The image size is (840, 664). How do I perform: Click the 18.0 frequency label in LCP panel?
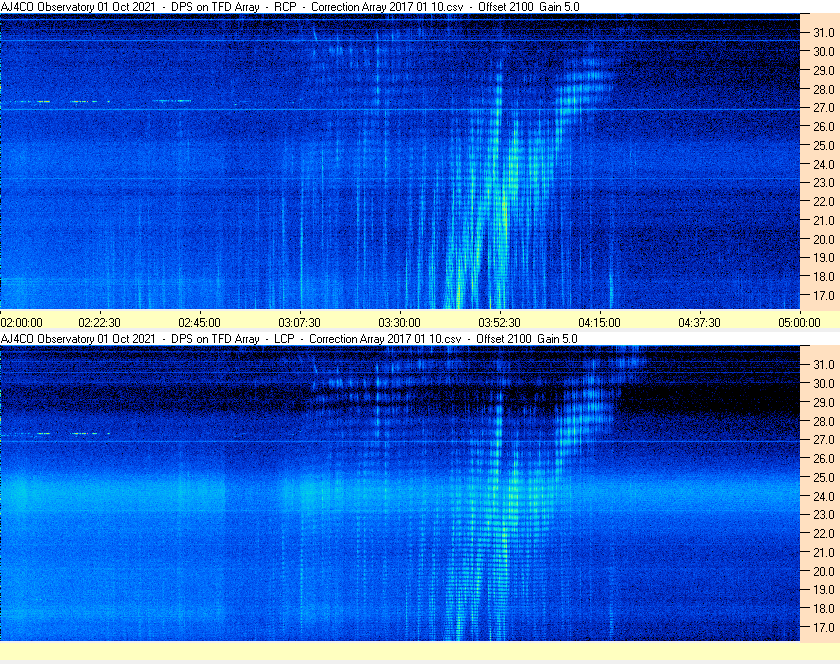(x=824, y=609)
